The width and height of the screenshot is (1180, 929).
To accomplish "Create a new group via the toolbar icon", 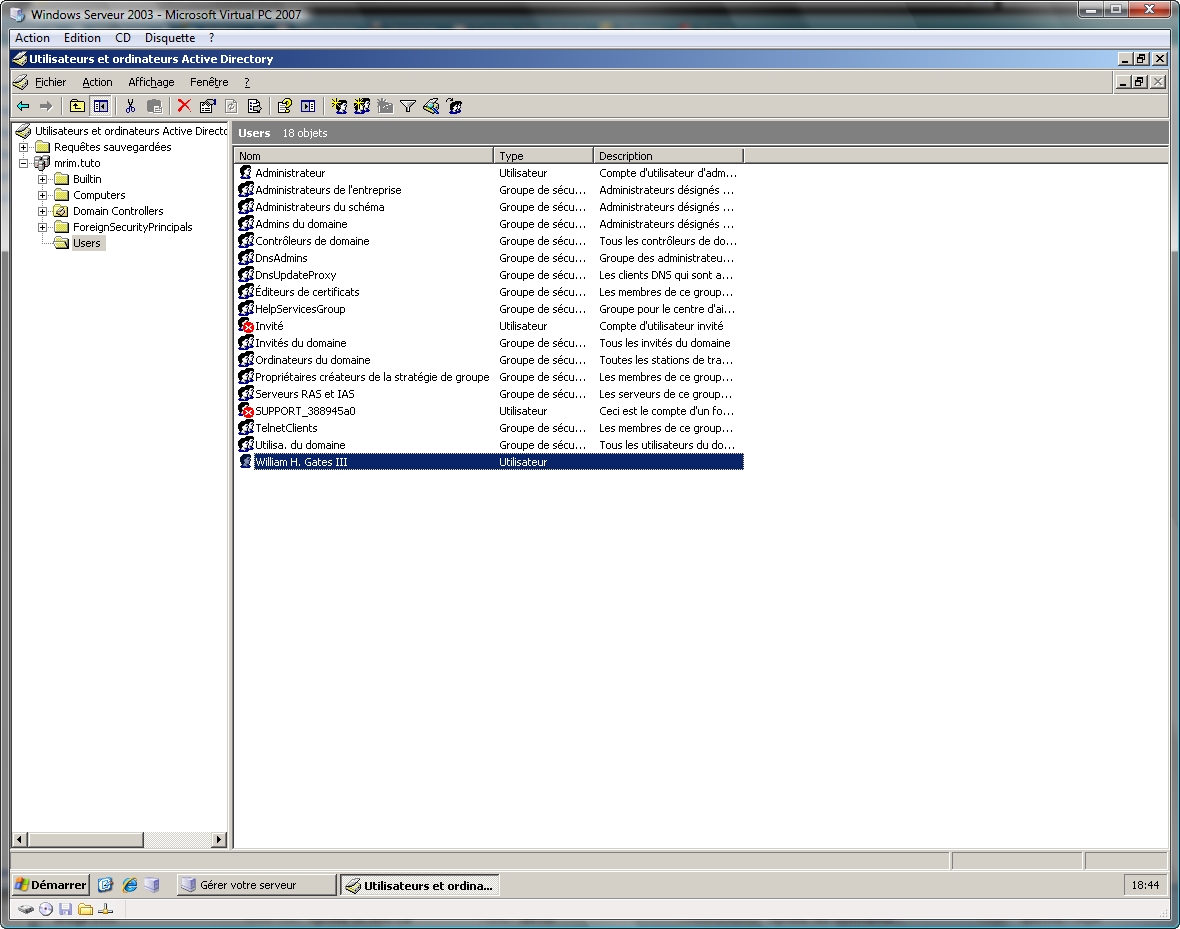I will pos(362,106).
